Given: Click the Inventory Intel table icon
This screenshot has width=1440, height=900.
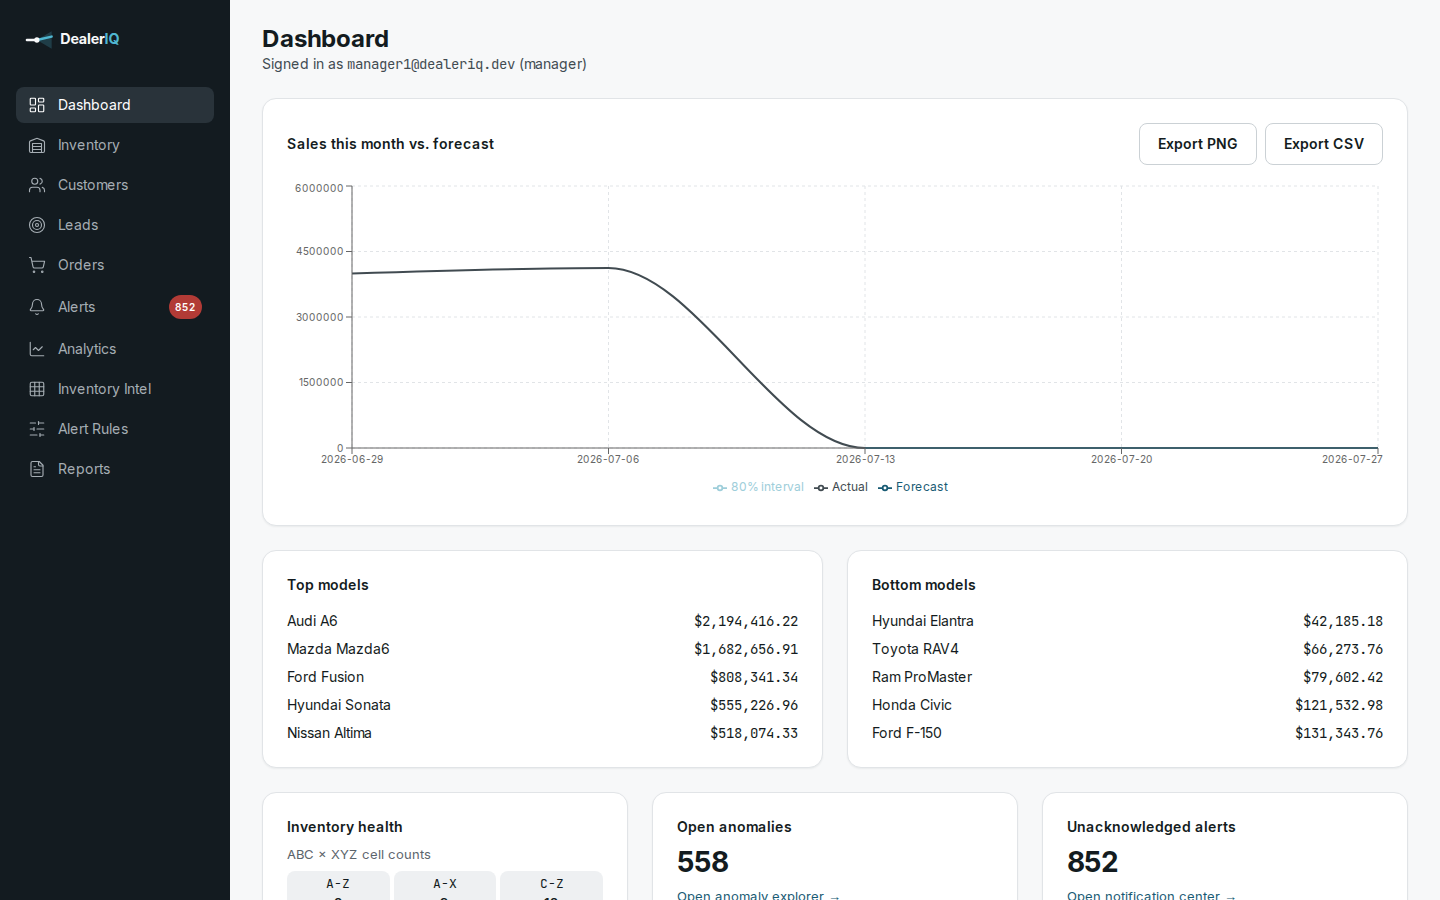Looking at the screenshot, I should (x=37, y=389).
